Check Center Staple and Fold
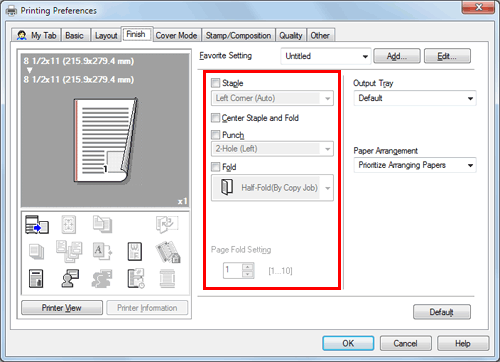500x362 pixels. tap(216, 118)
